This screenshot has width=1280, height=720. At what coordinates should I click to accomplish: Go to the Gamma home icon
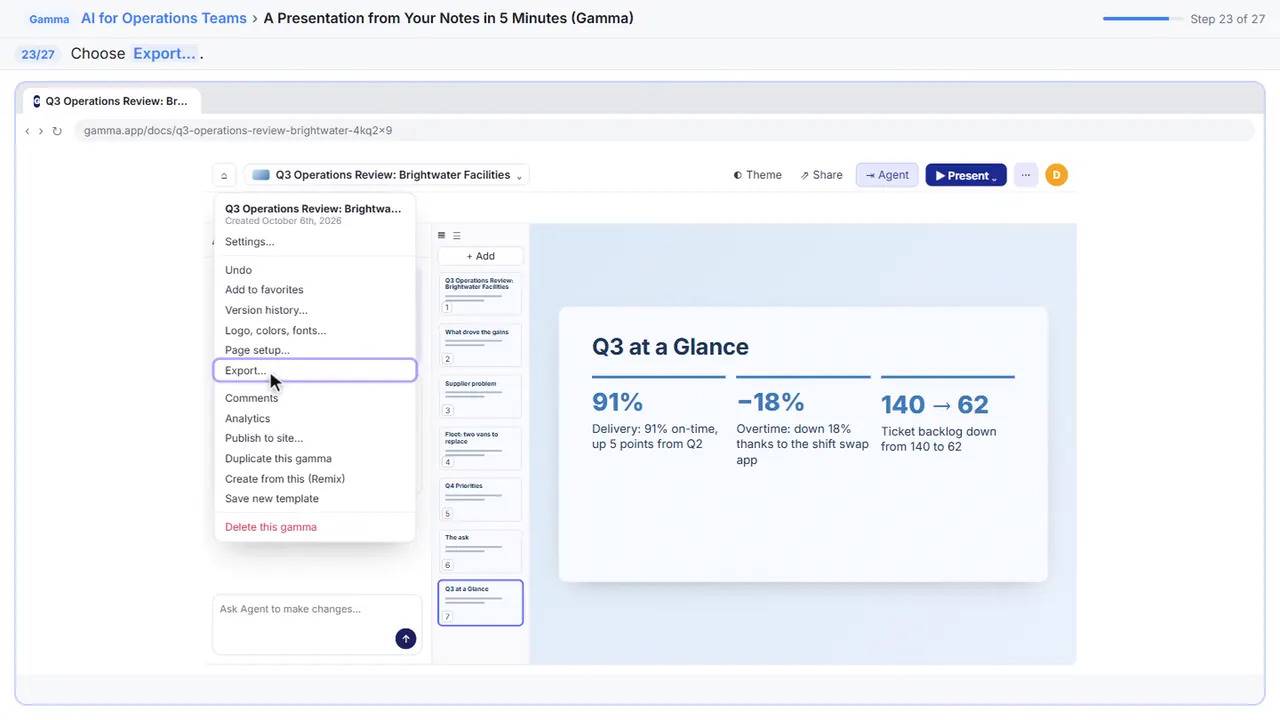[x=224, y=175]
